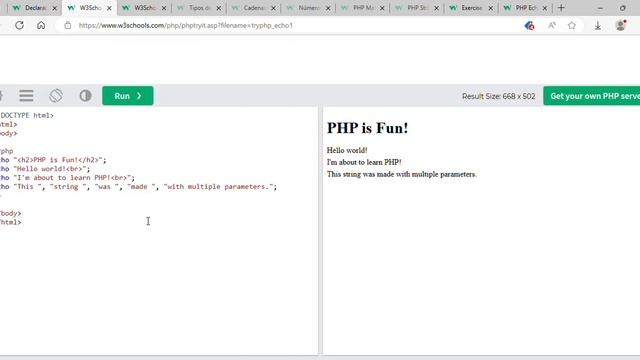640x360 pixels.
Task: Open the shopping extension icon with red badge
Action: click(x=529, y=26)
